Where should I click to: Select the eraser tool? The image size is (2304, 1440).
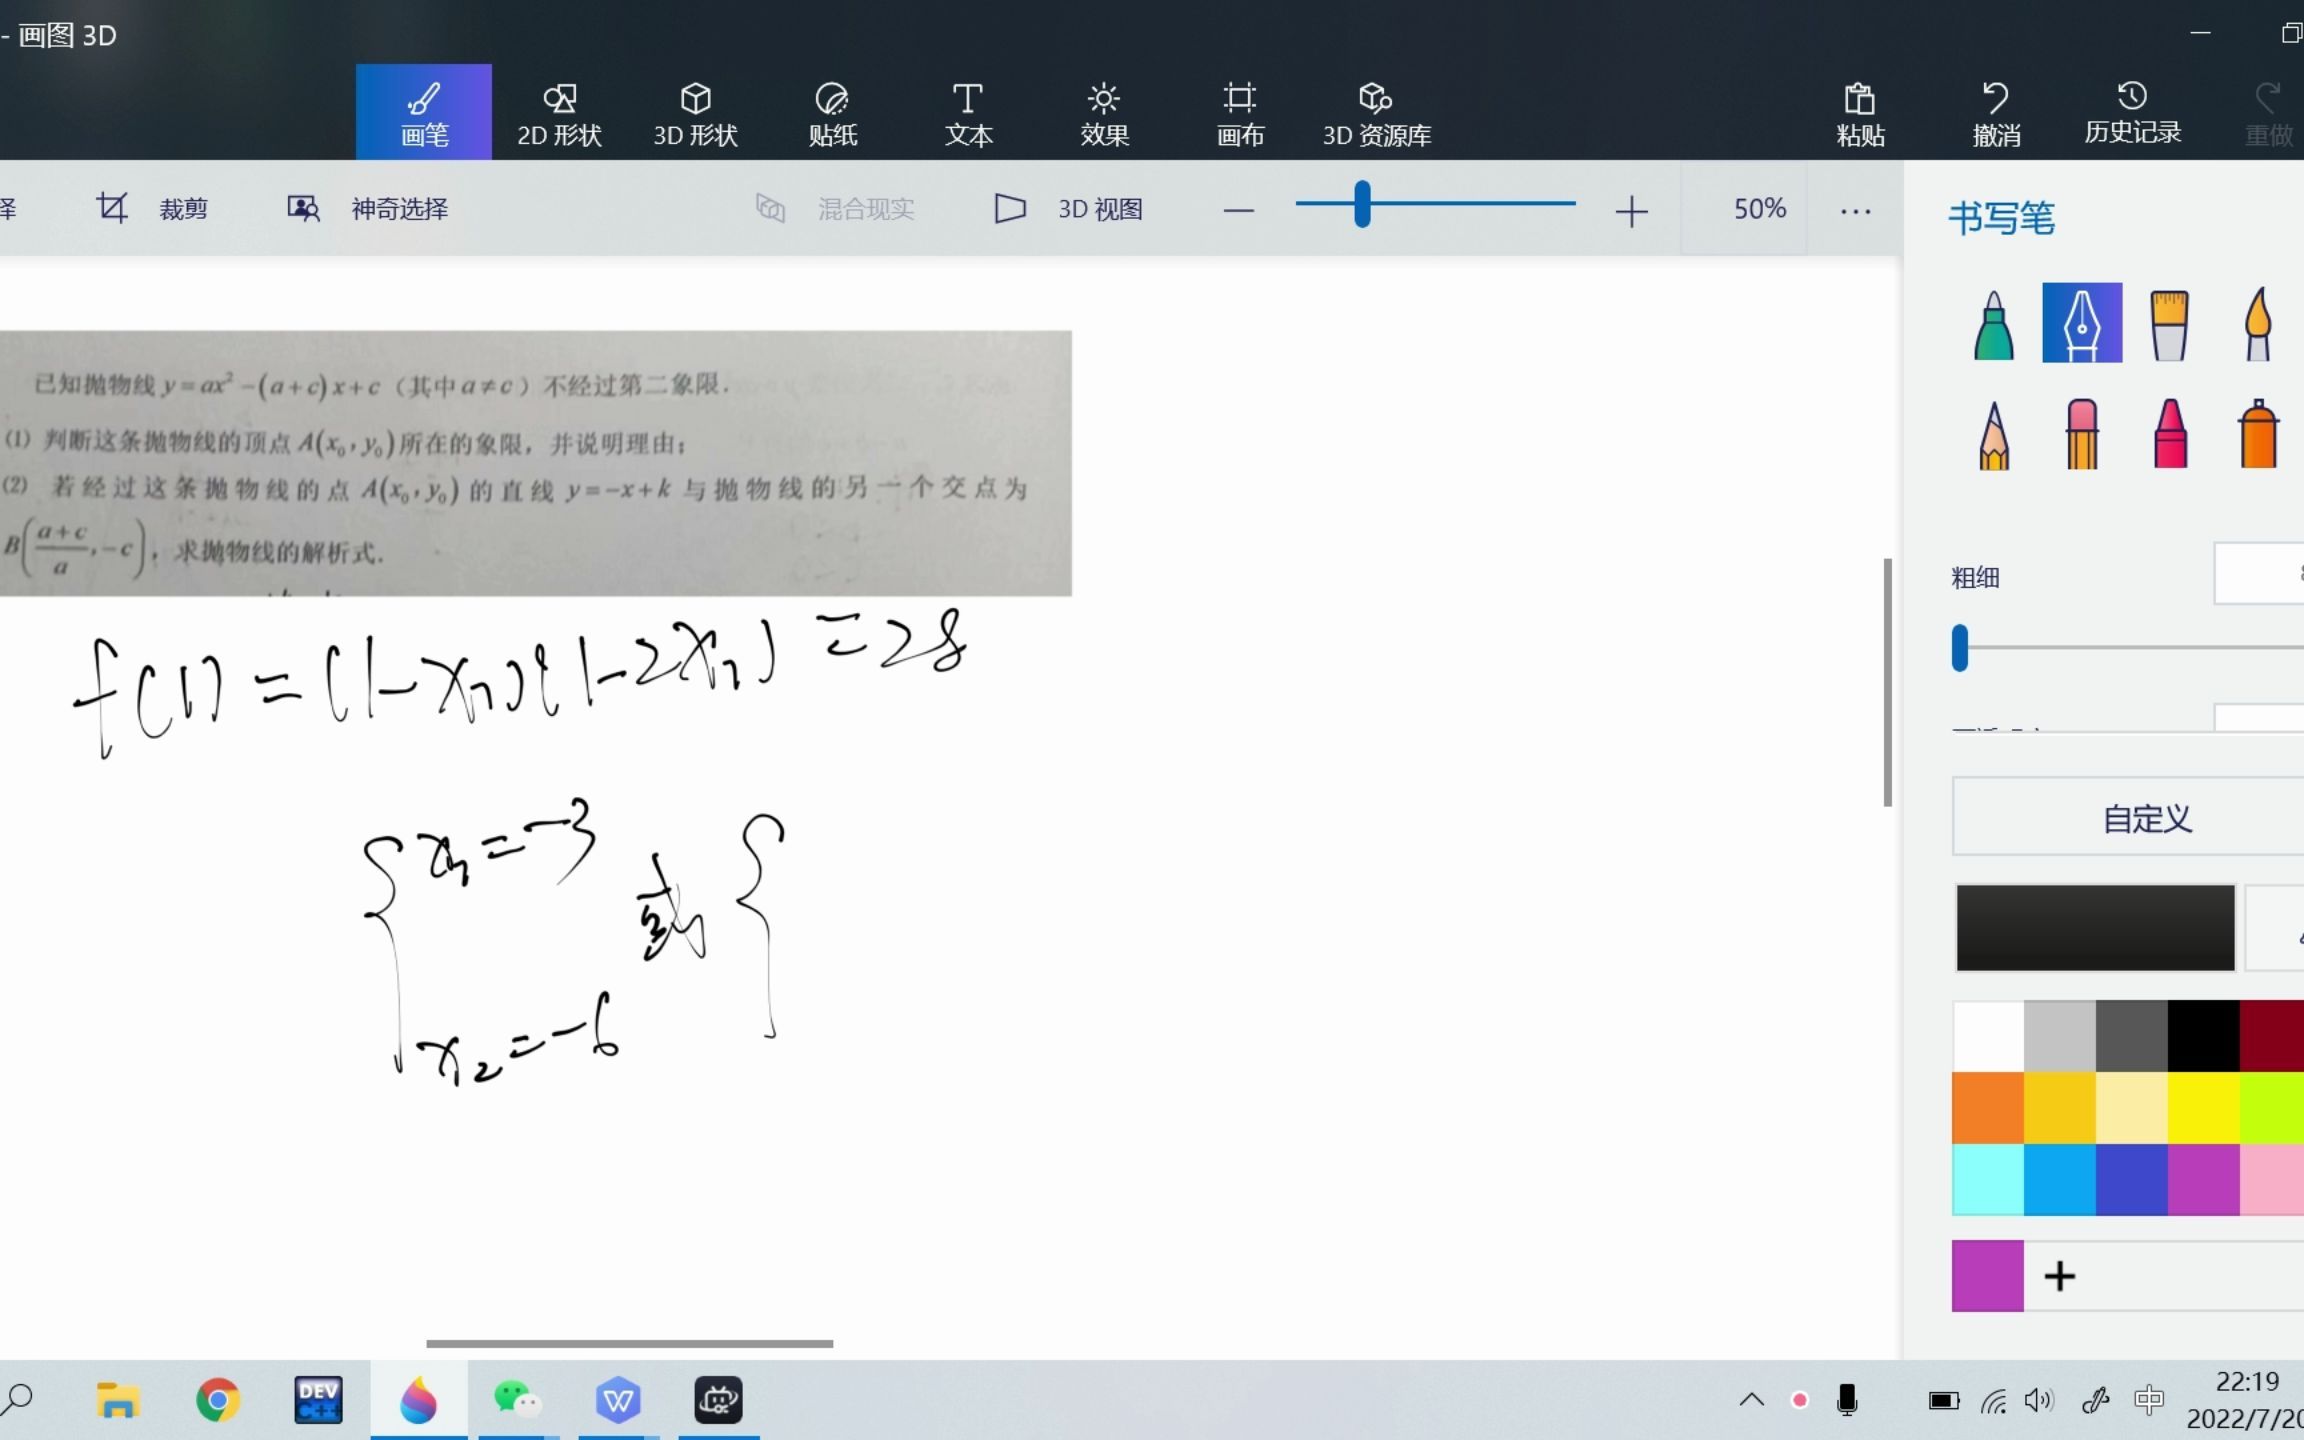[2082, 432]
